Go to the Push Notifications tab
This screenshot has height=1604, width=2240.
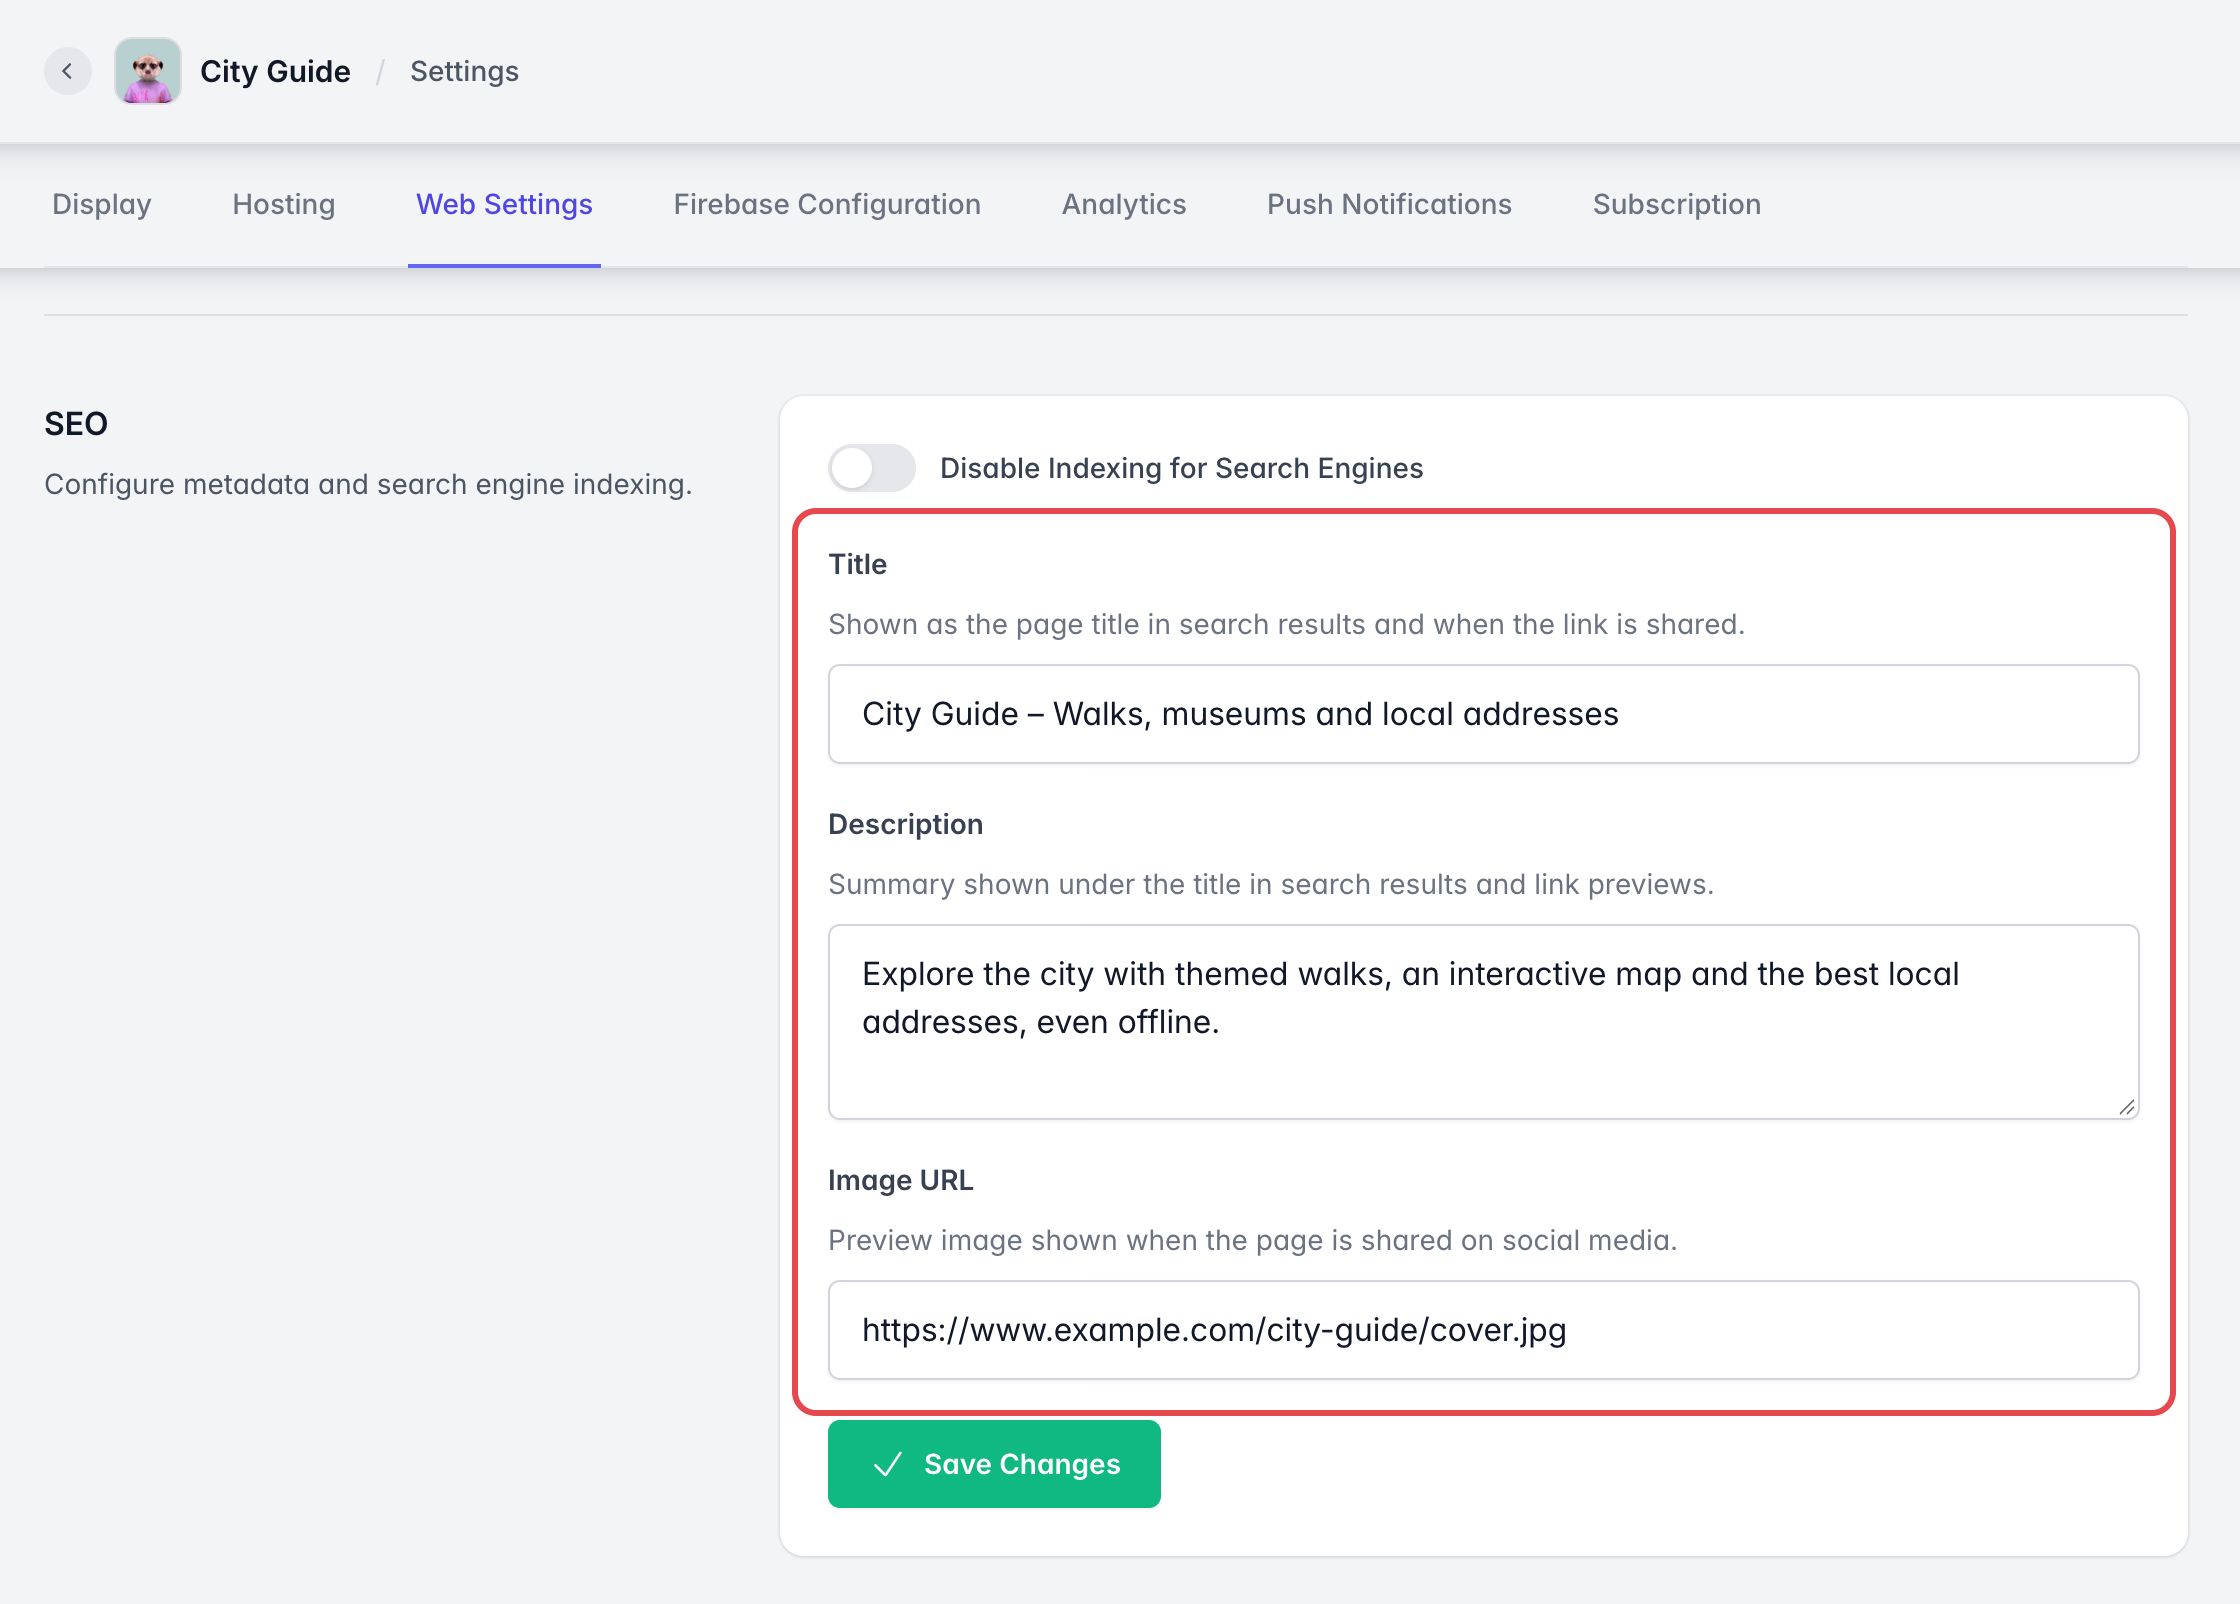(x=1389, y=204)
